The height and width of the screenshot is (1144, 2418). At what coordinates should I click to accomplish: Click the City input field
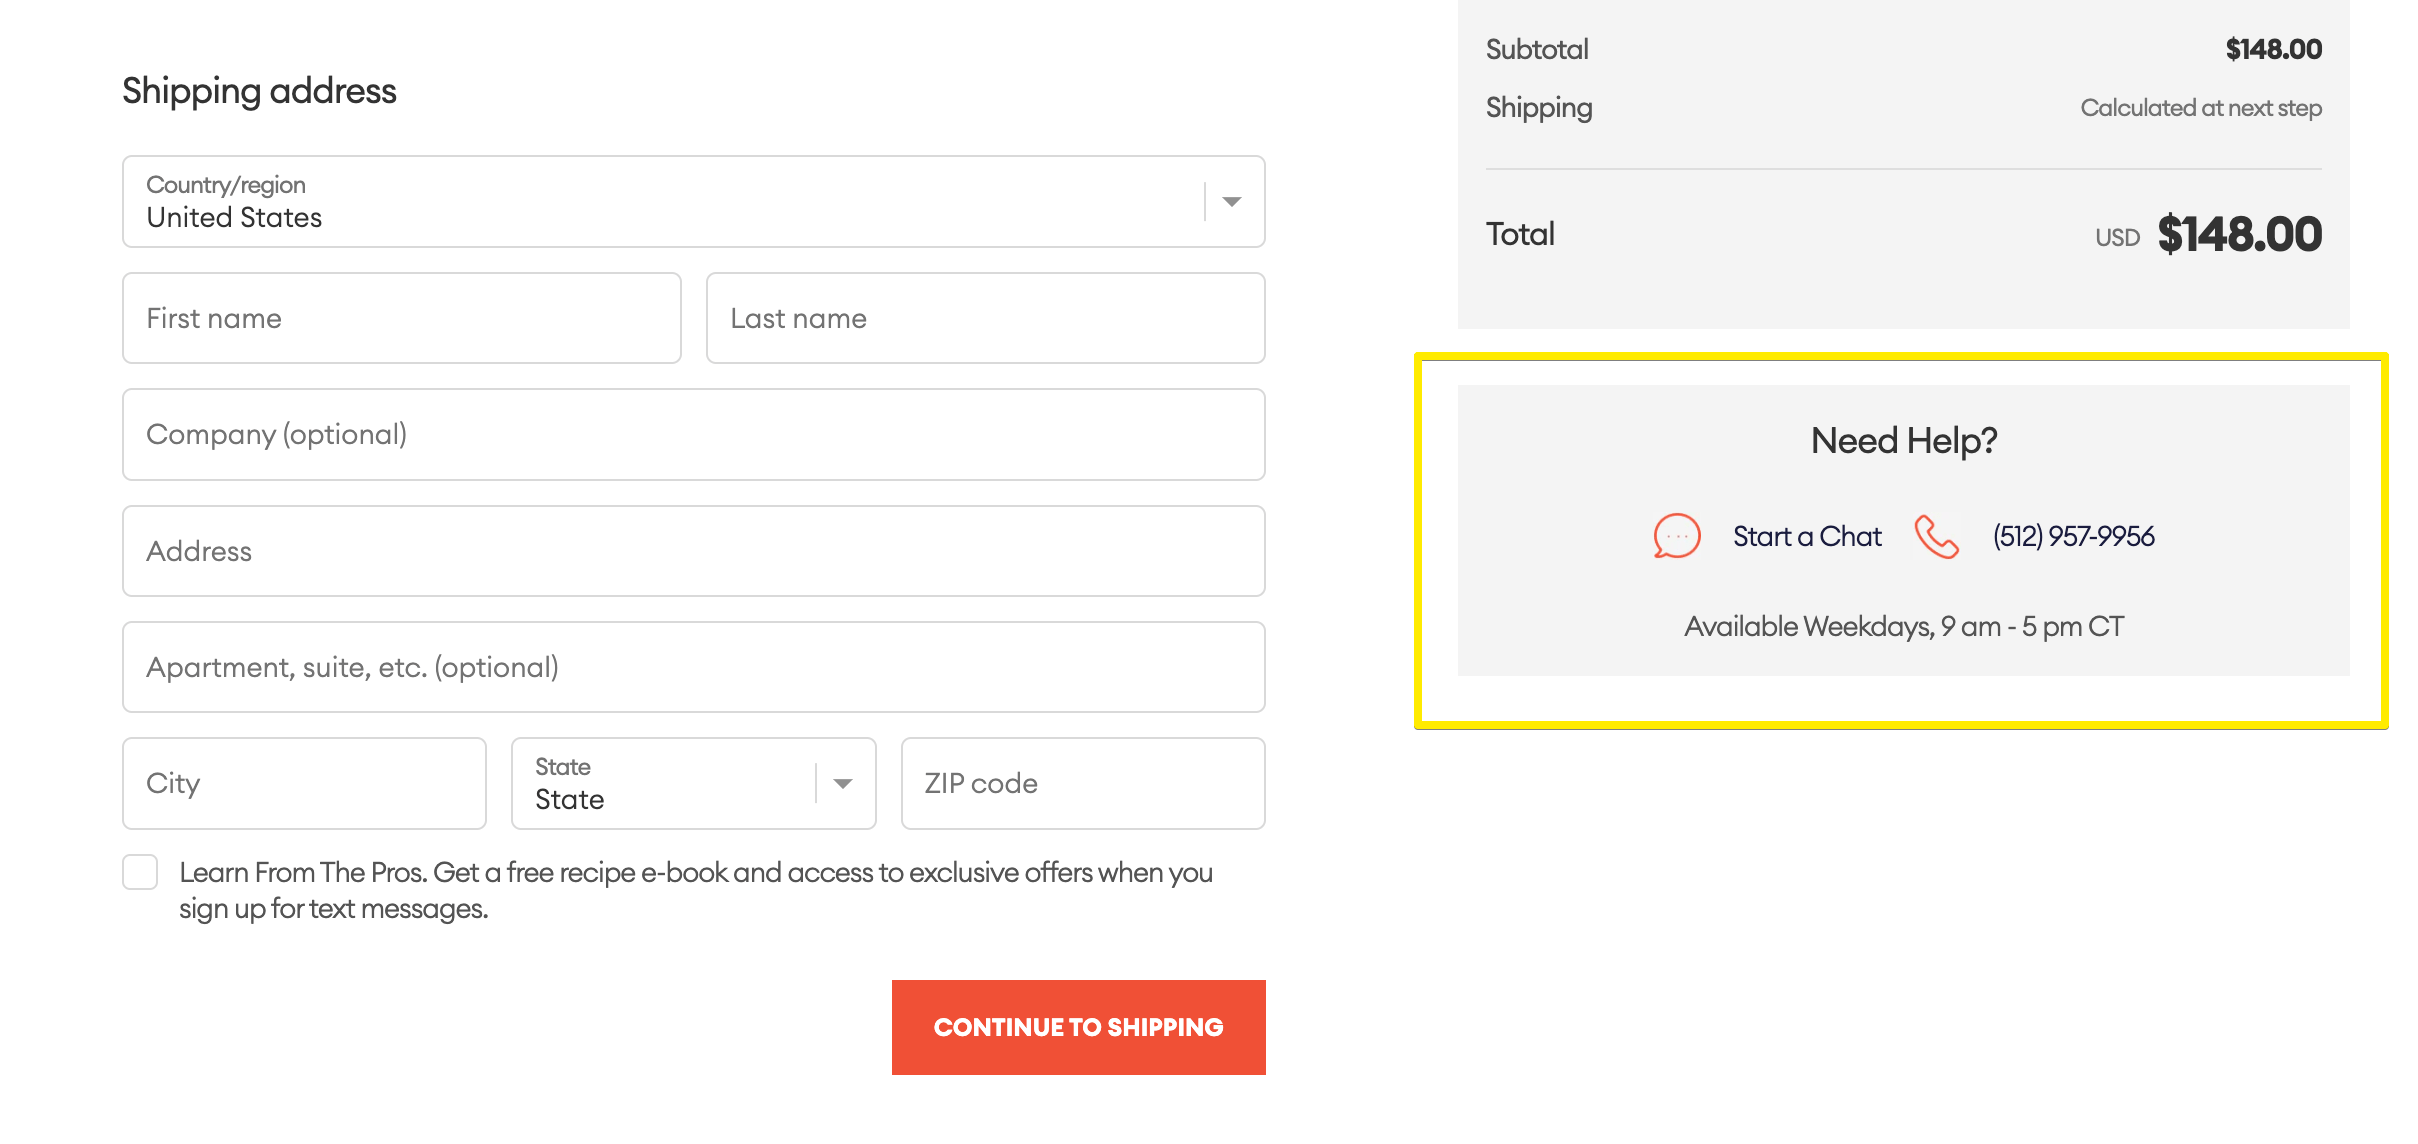coord(304,784)
